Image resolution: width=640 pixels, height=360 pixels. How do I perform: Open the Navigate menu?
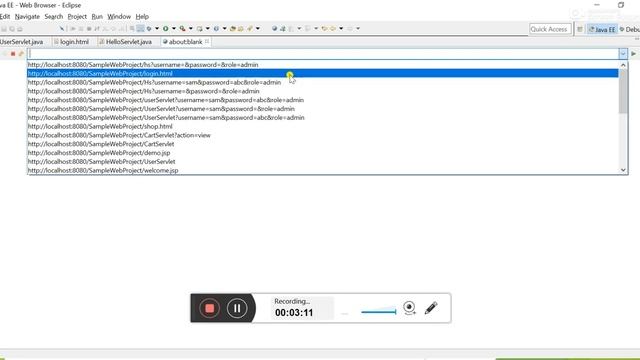point(27,17)
